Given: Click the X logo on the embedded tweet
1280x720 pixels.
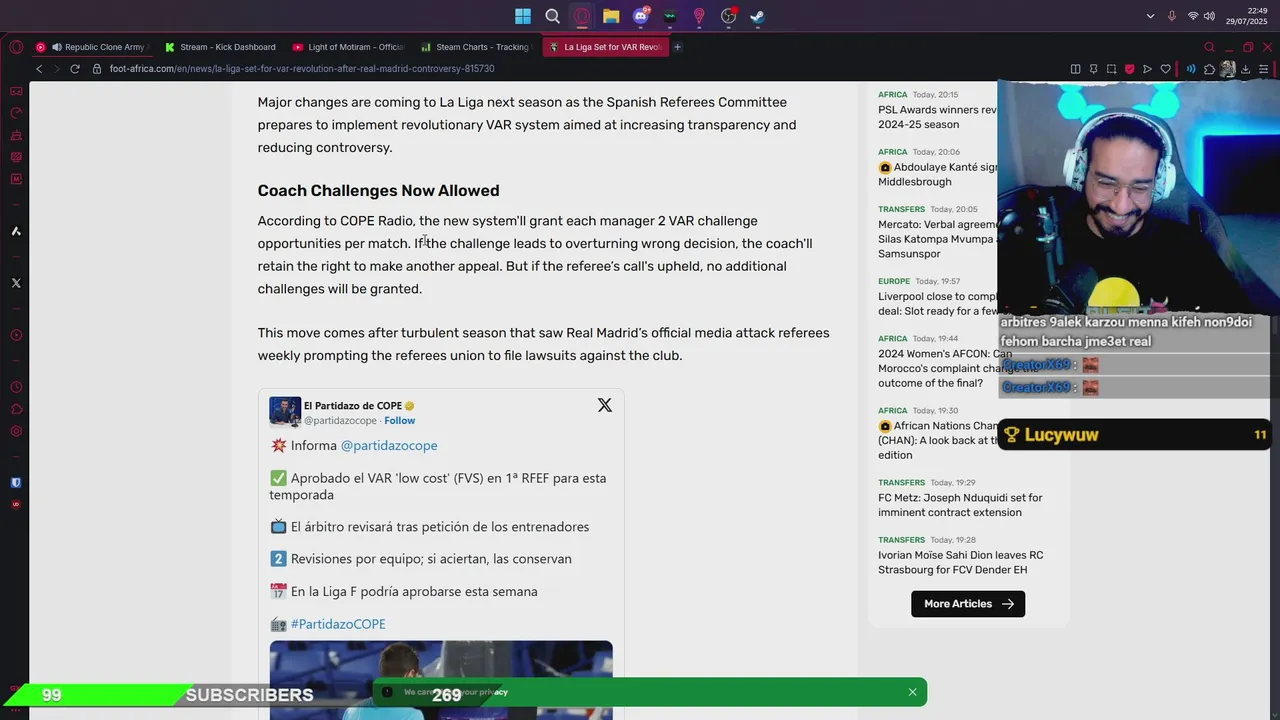Looking at the screenshot, I should coord(604,405).
